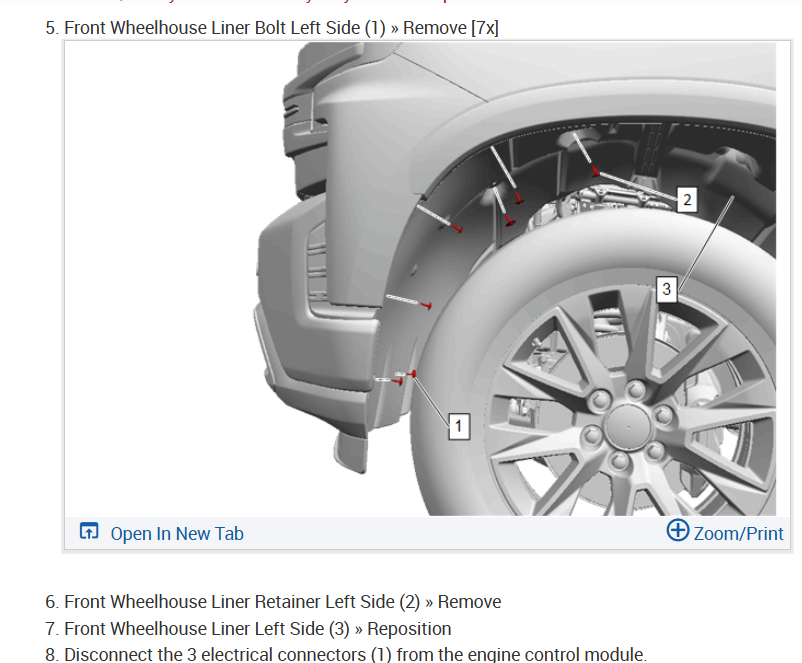Click the red retainer near callout 2
802x663 pixels.
tap(595, 171)
